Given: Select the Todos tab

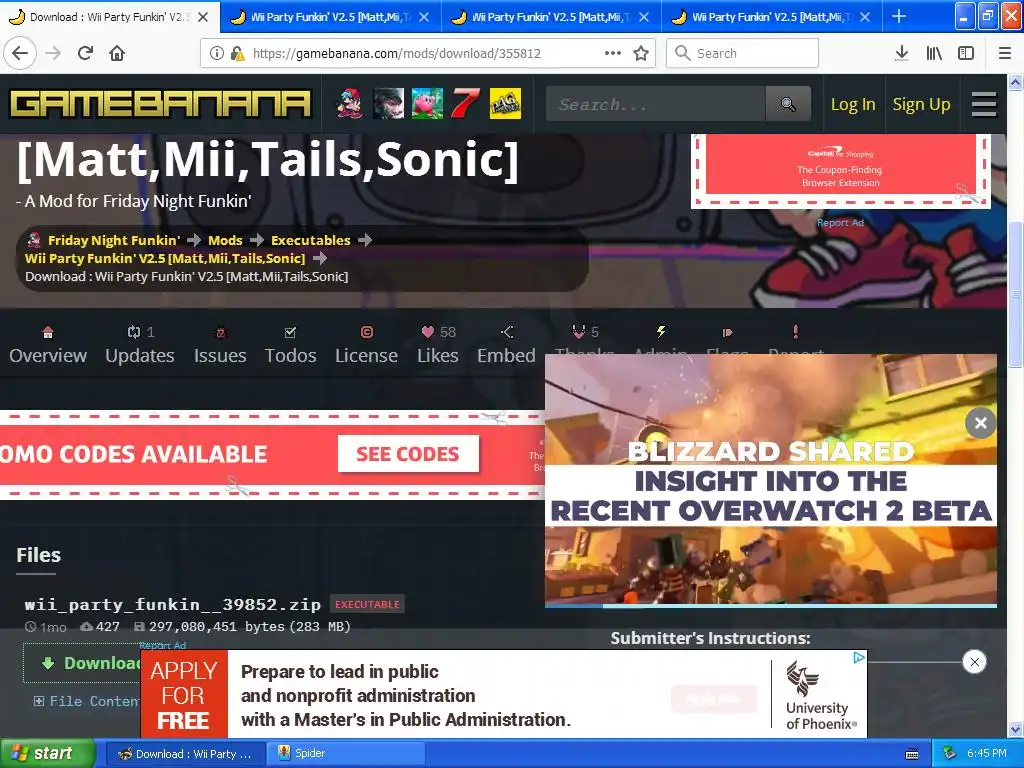Looking at the screenshot, I should click(291, 345).
